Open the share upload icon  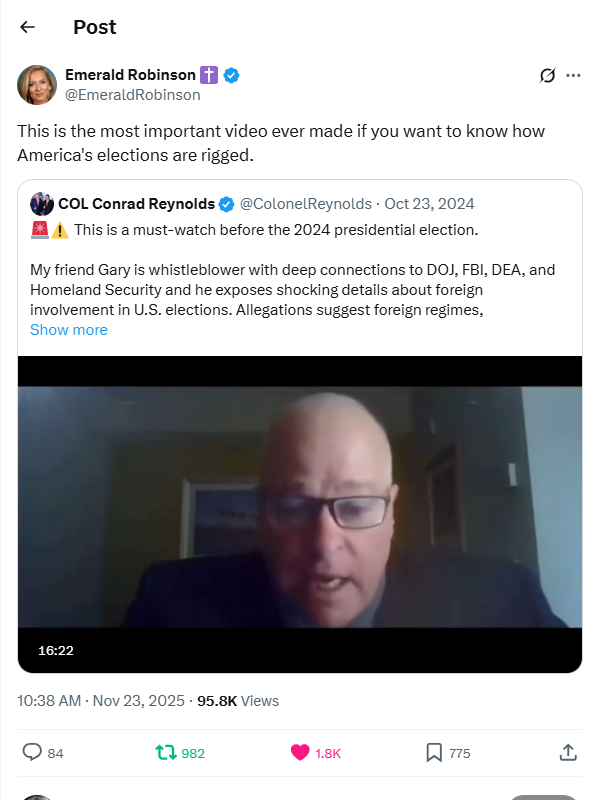pos(568,752)
